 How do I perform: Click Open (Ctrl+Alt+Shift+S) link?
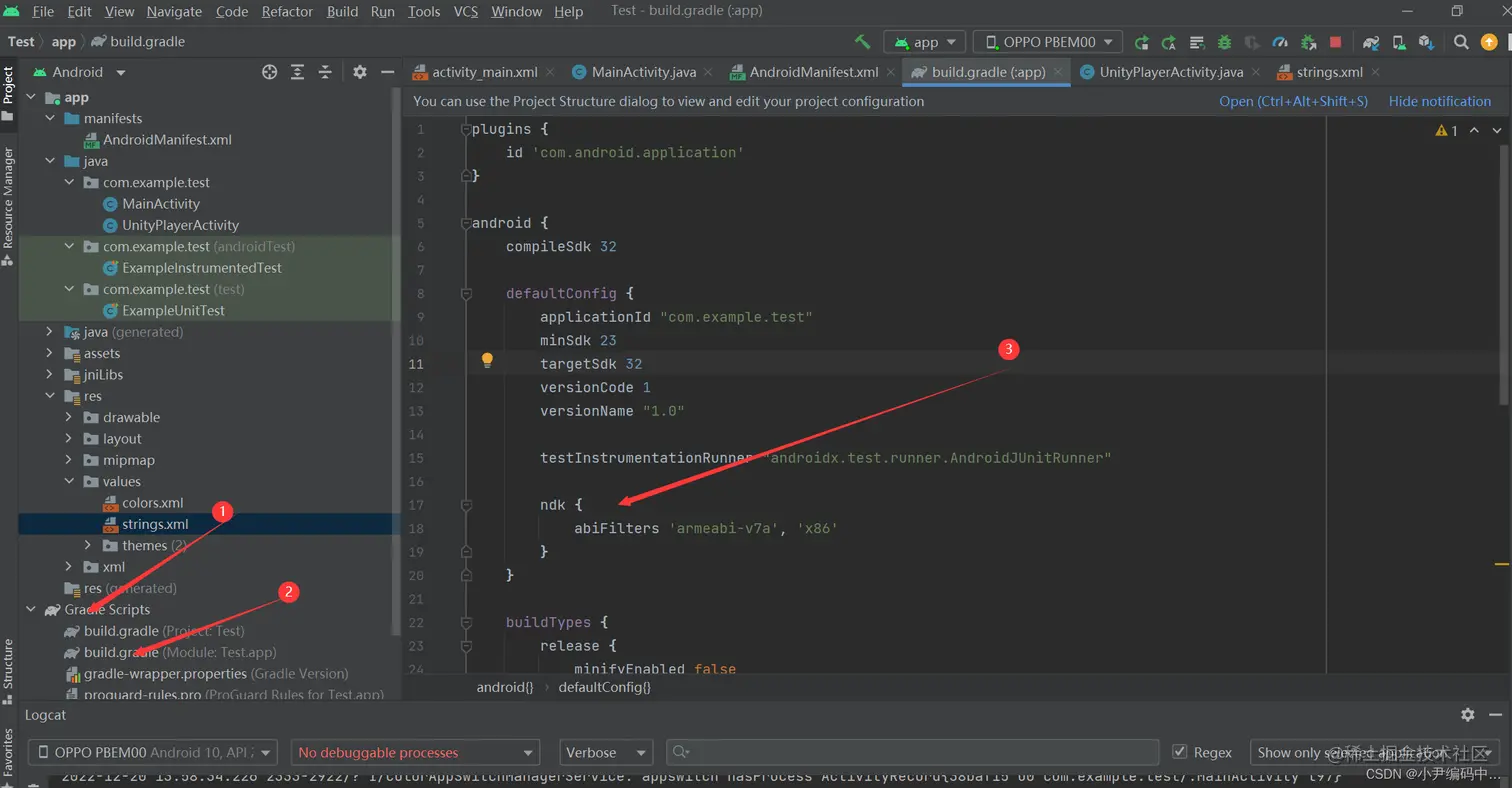[x=1293, y=101]
